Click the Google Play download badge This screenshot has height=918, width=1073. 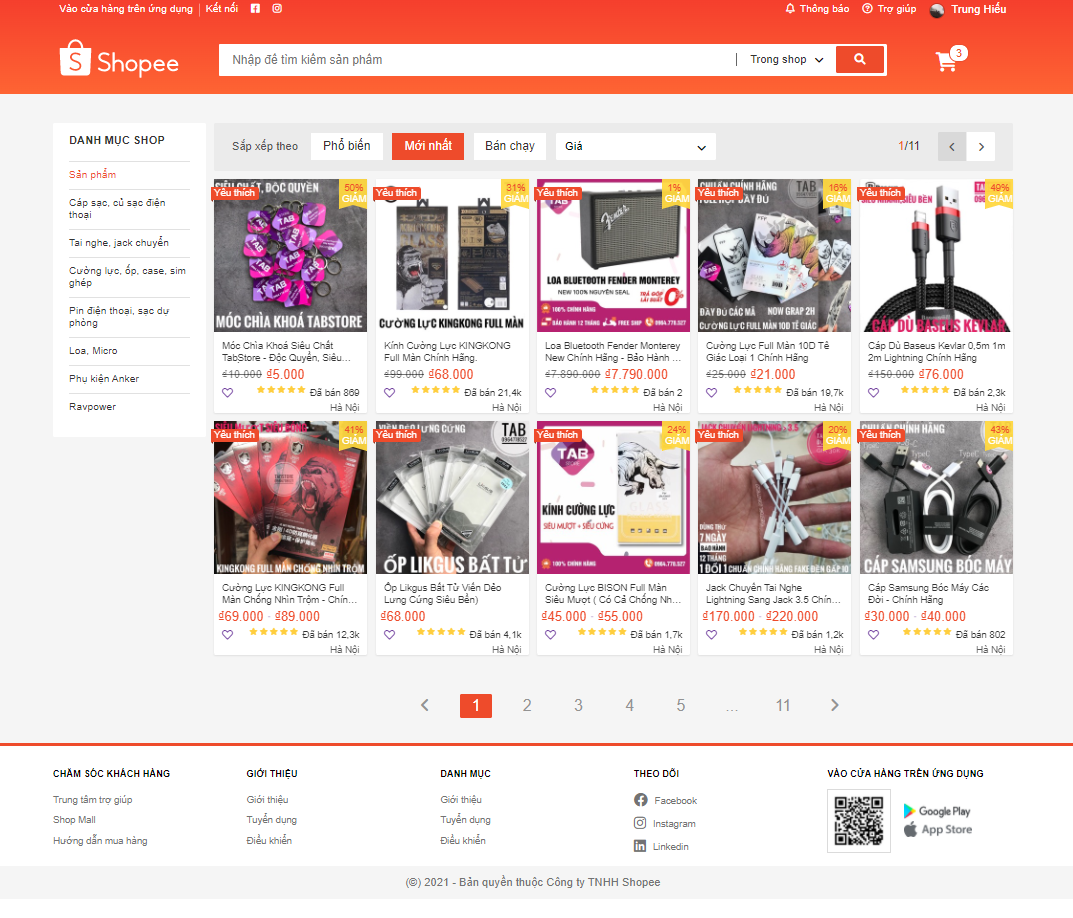pyautogui.click(x=937, y=809)
